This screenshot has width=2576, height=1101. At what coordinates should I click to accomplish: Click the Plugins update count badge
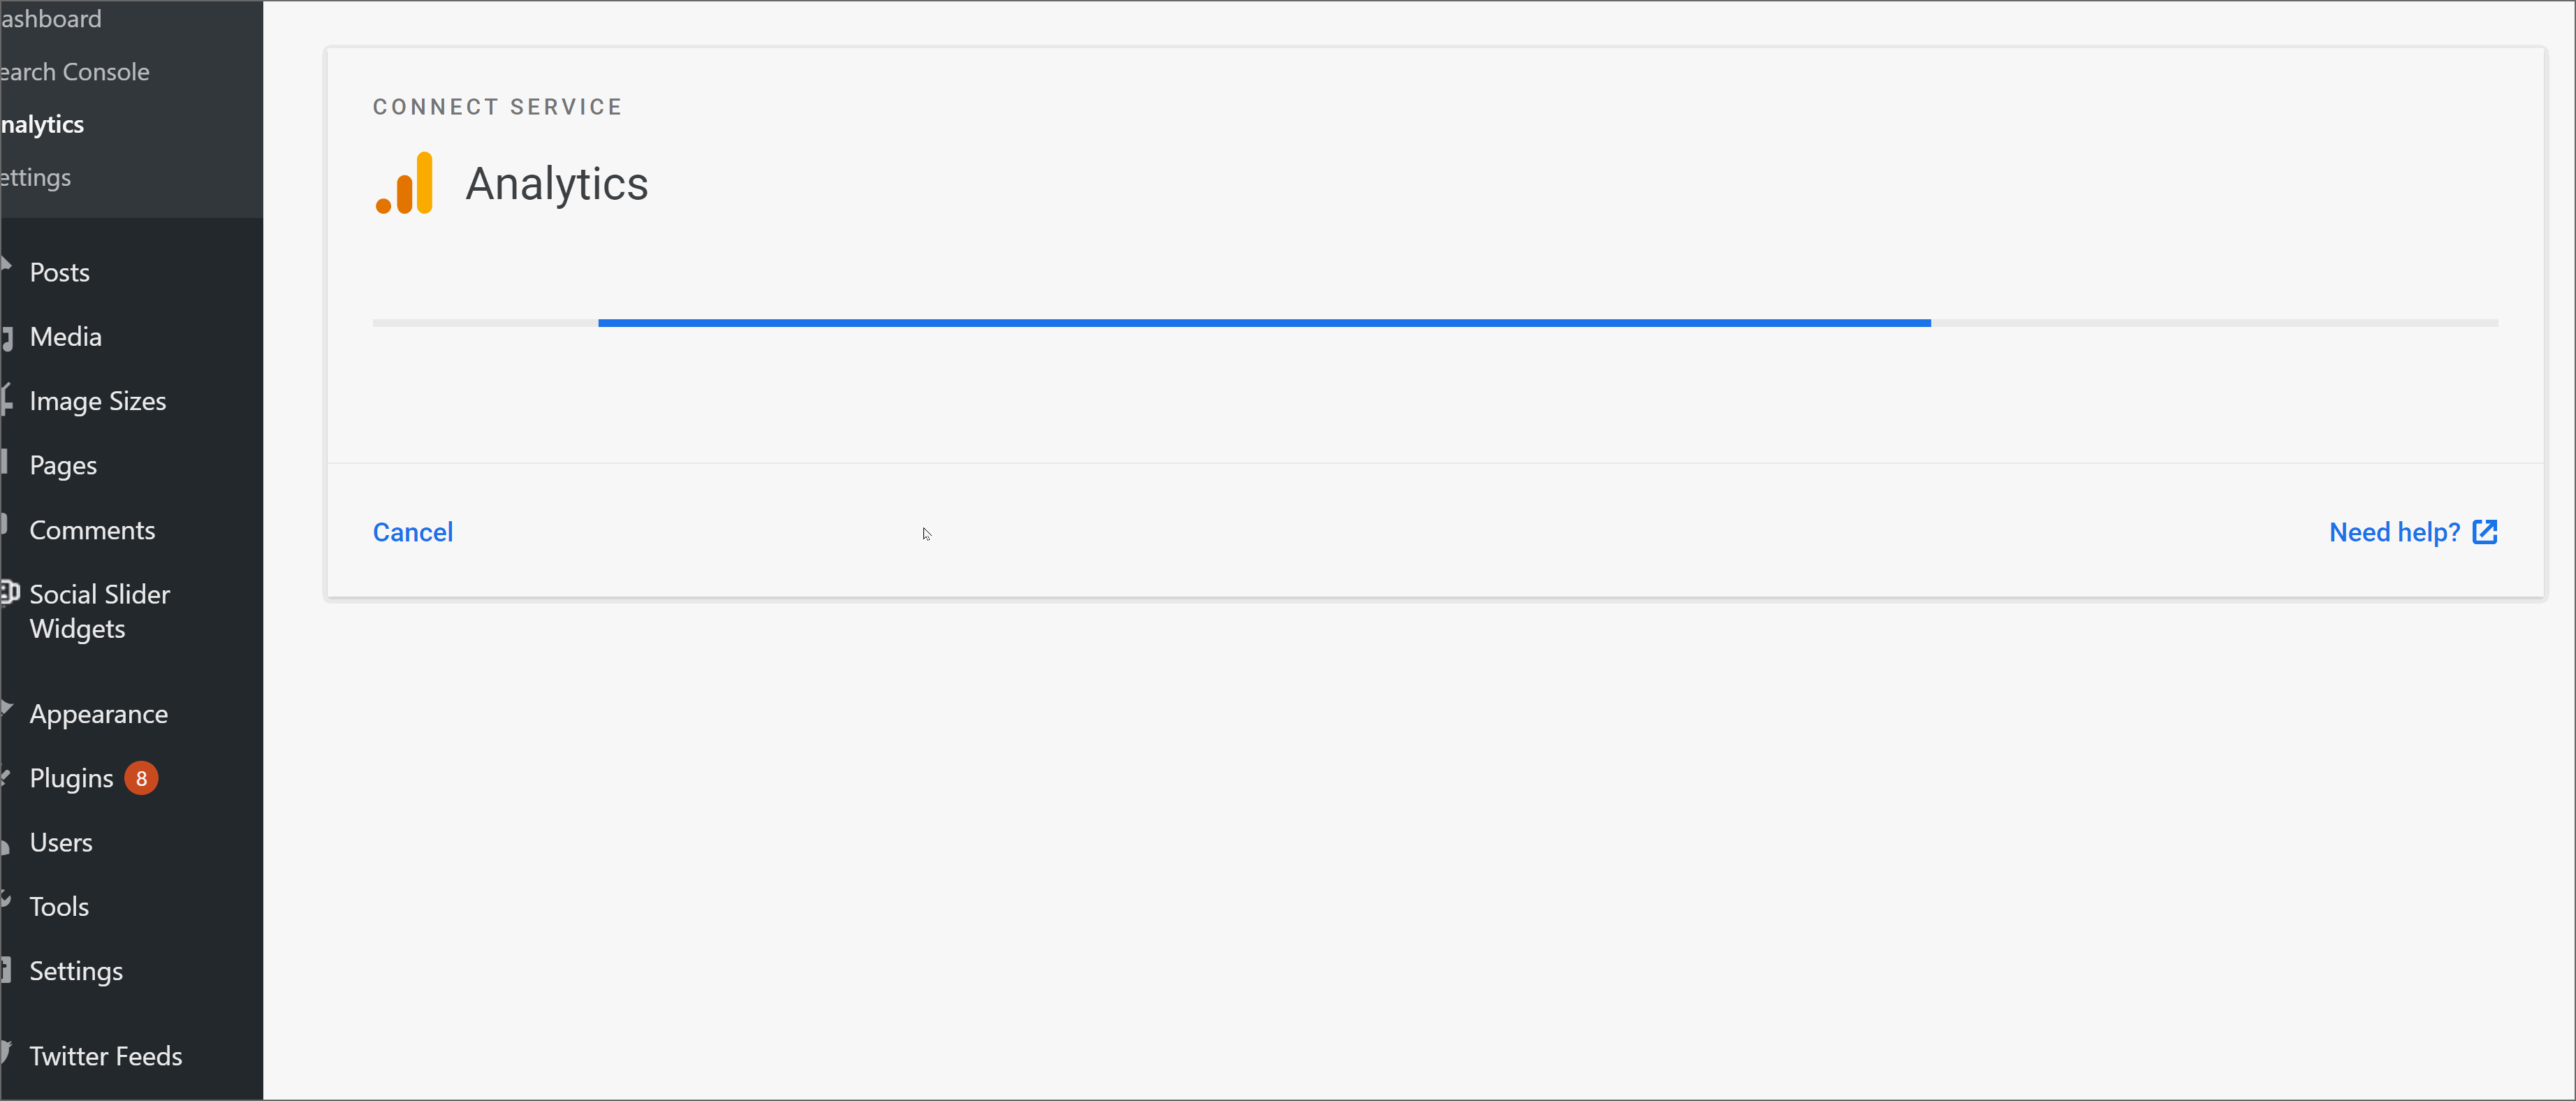(x=141, y=777)
